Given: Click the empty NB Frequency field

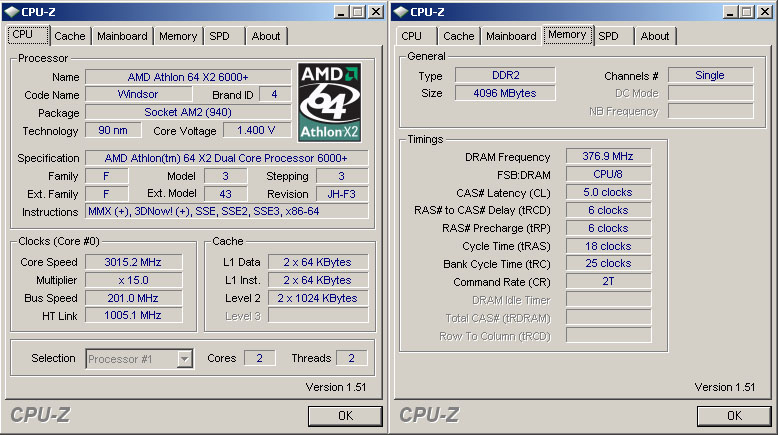Looking at the screenshot, I should [x=710, y=111].
